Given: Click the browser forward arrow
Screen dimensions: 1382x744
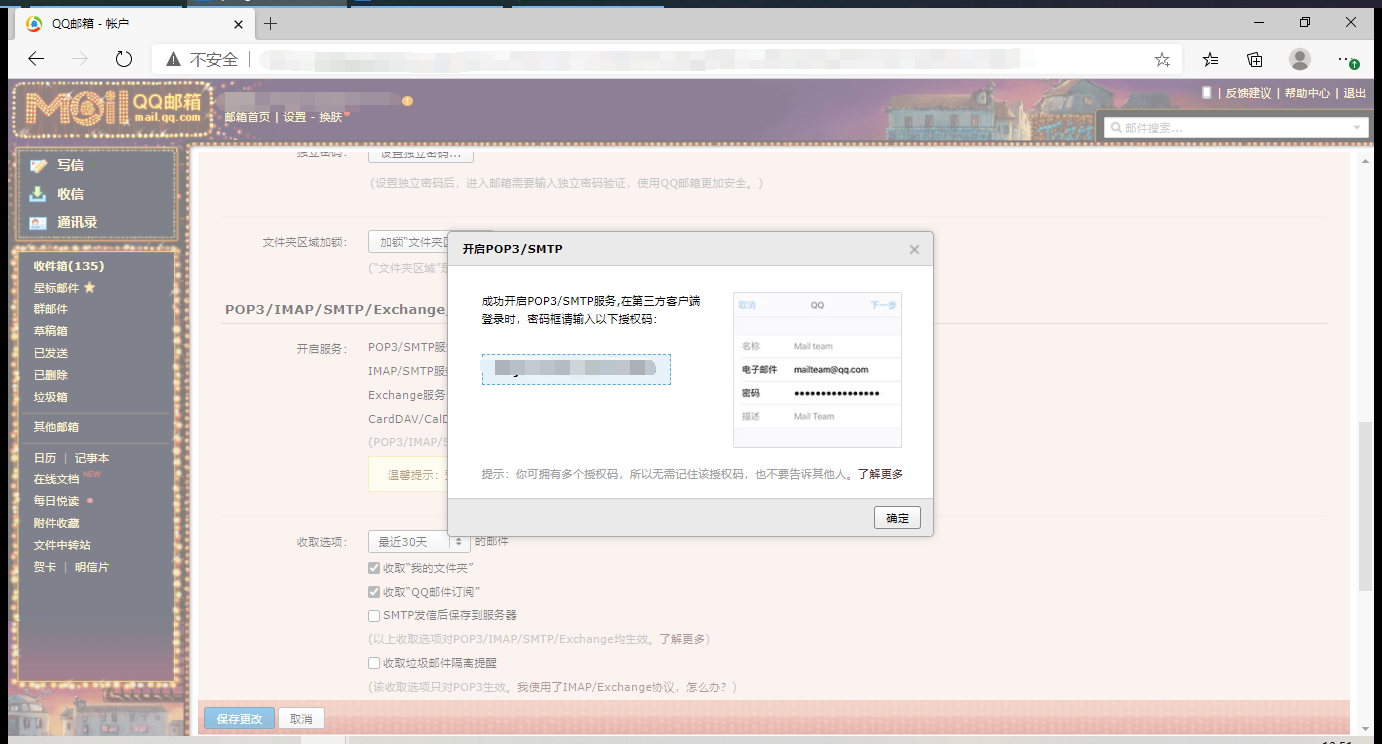Looking at the screenshot, I should pyautogui.click(x=80, y=59).
